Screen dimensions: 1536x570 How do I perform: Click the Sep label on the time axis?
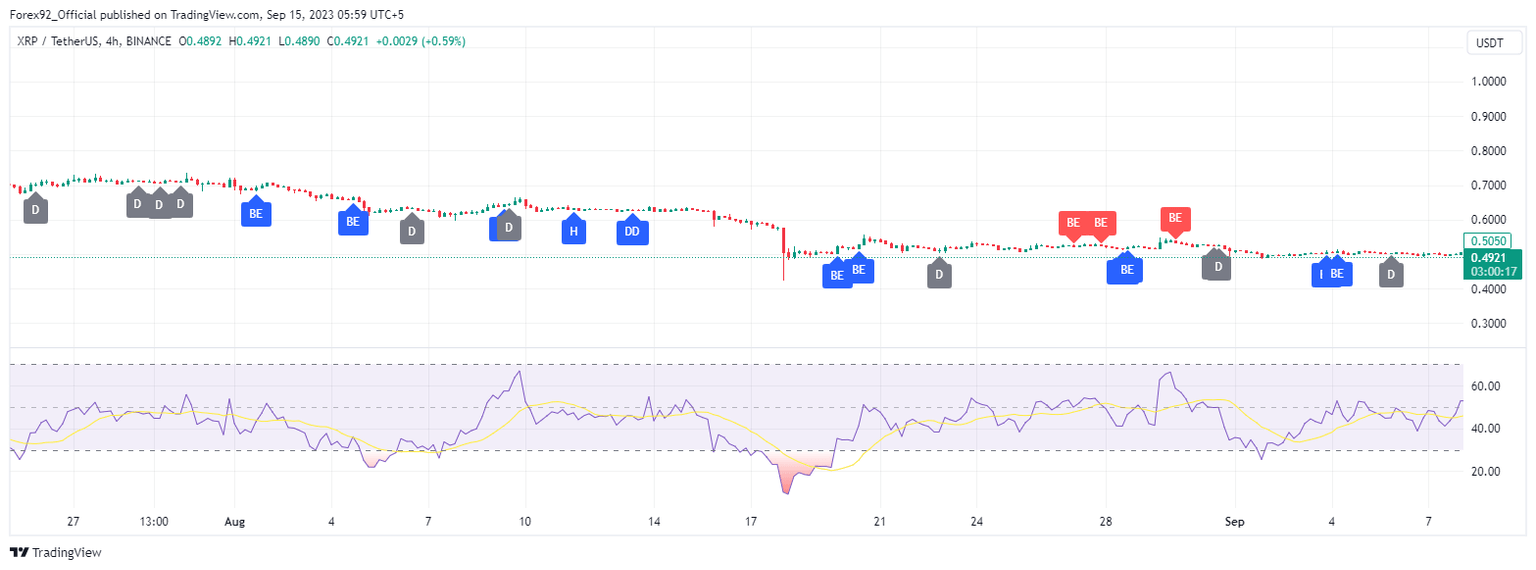click(x=1234, y=522)
